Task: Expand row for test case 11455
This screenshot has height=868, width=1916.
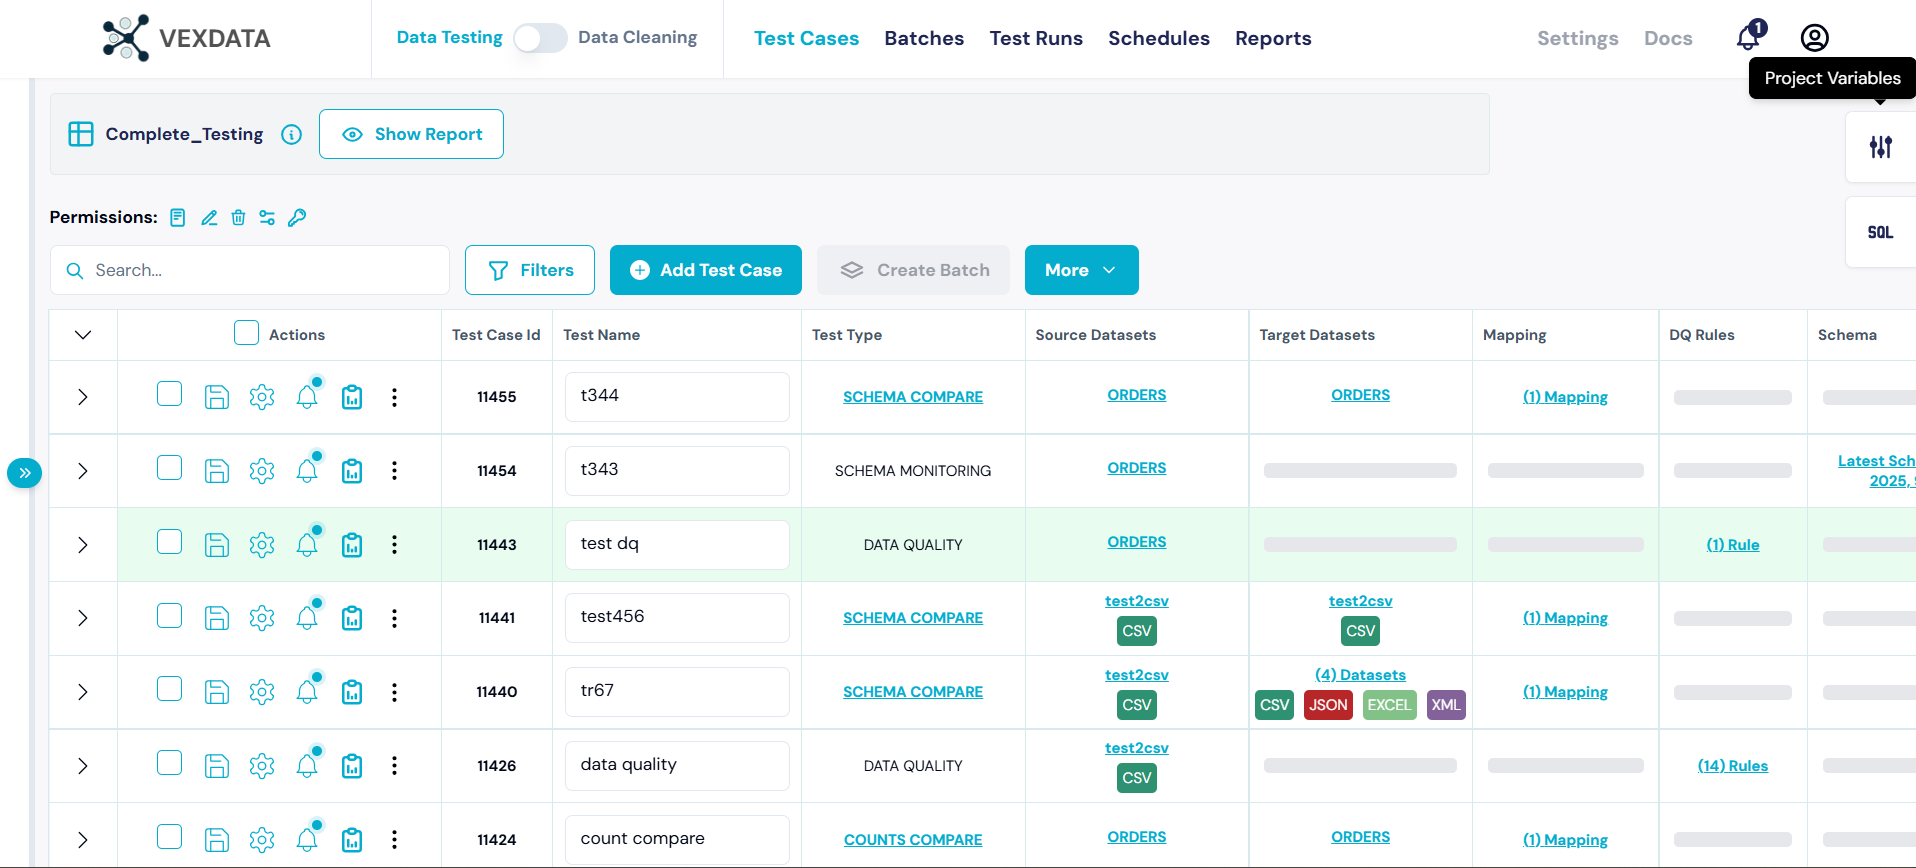Action: pyautogui.click(x=83, y=397)
